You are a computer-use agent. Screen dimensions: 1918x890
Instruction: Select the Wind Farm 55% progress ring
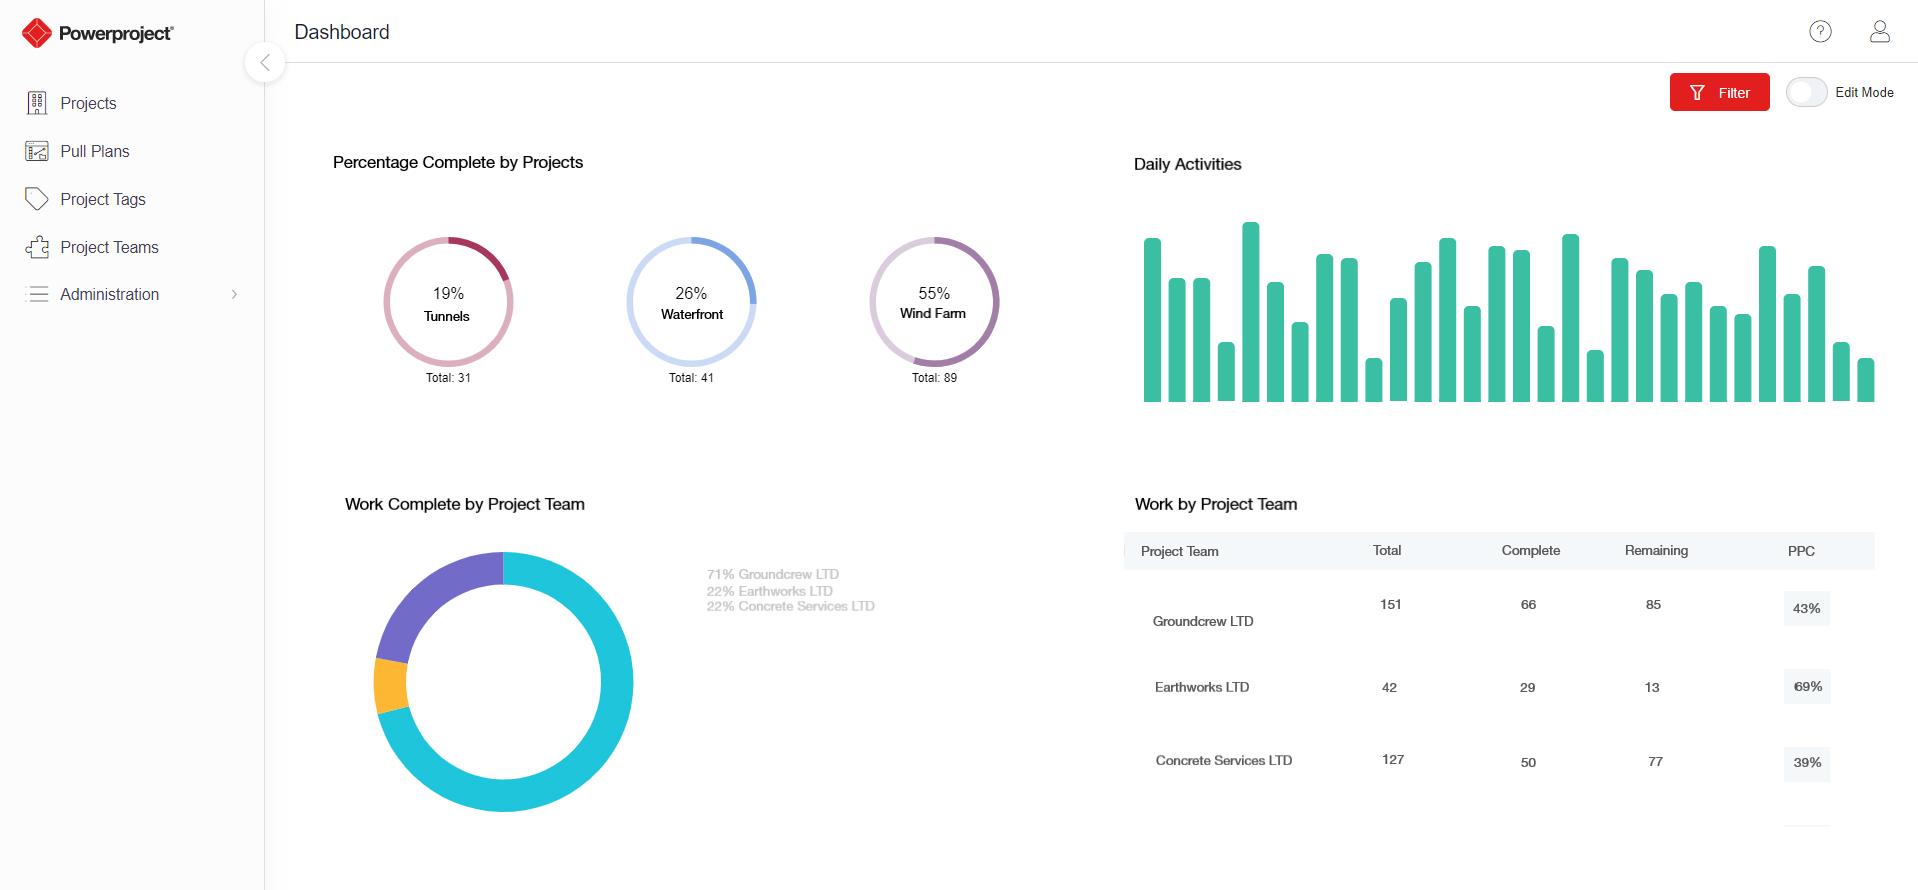pyautogui.click(x=934, y=301)
